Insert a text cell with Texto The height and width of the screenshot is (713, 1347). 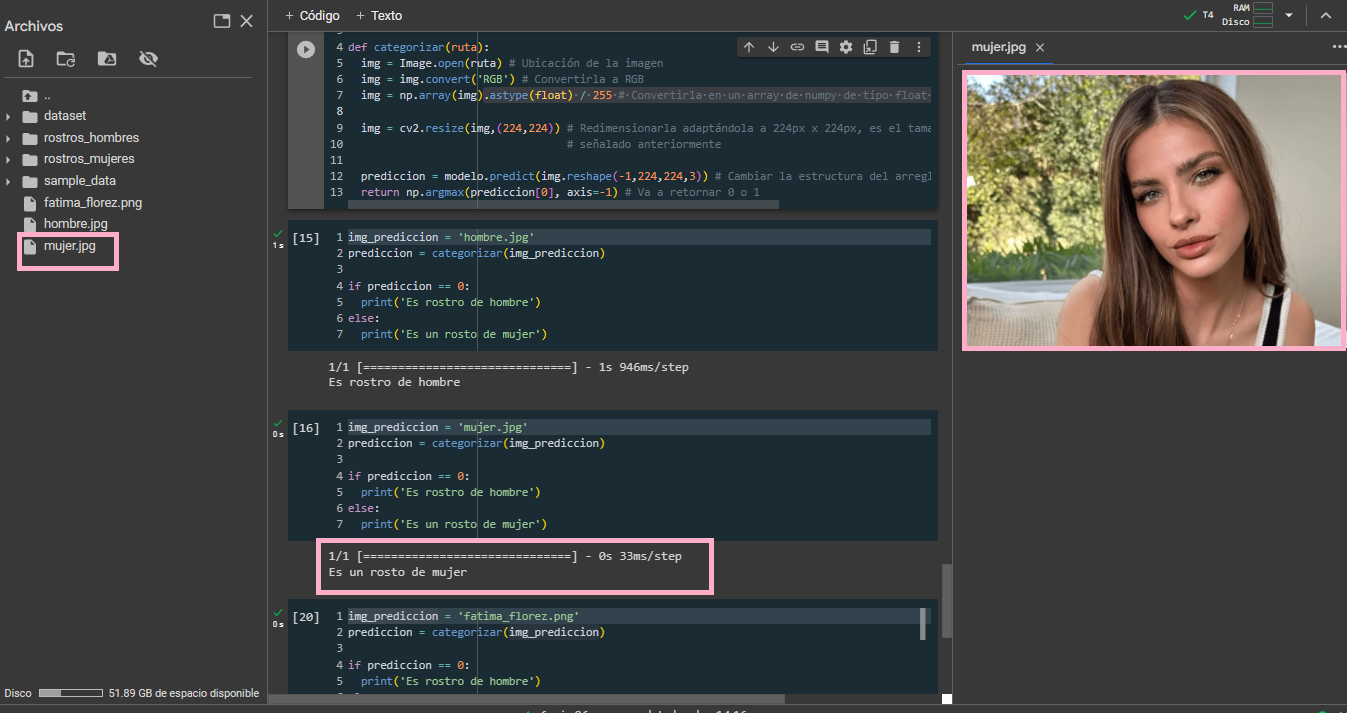(379, 16)
